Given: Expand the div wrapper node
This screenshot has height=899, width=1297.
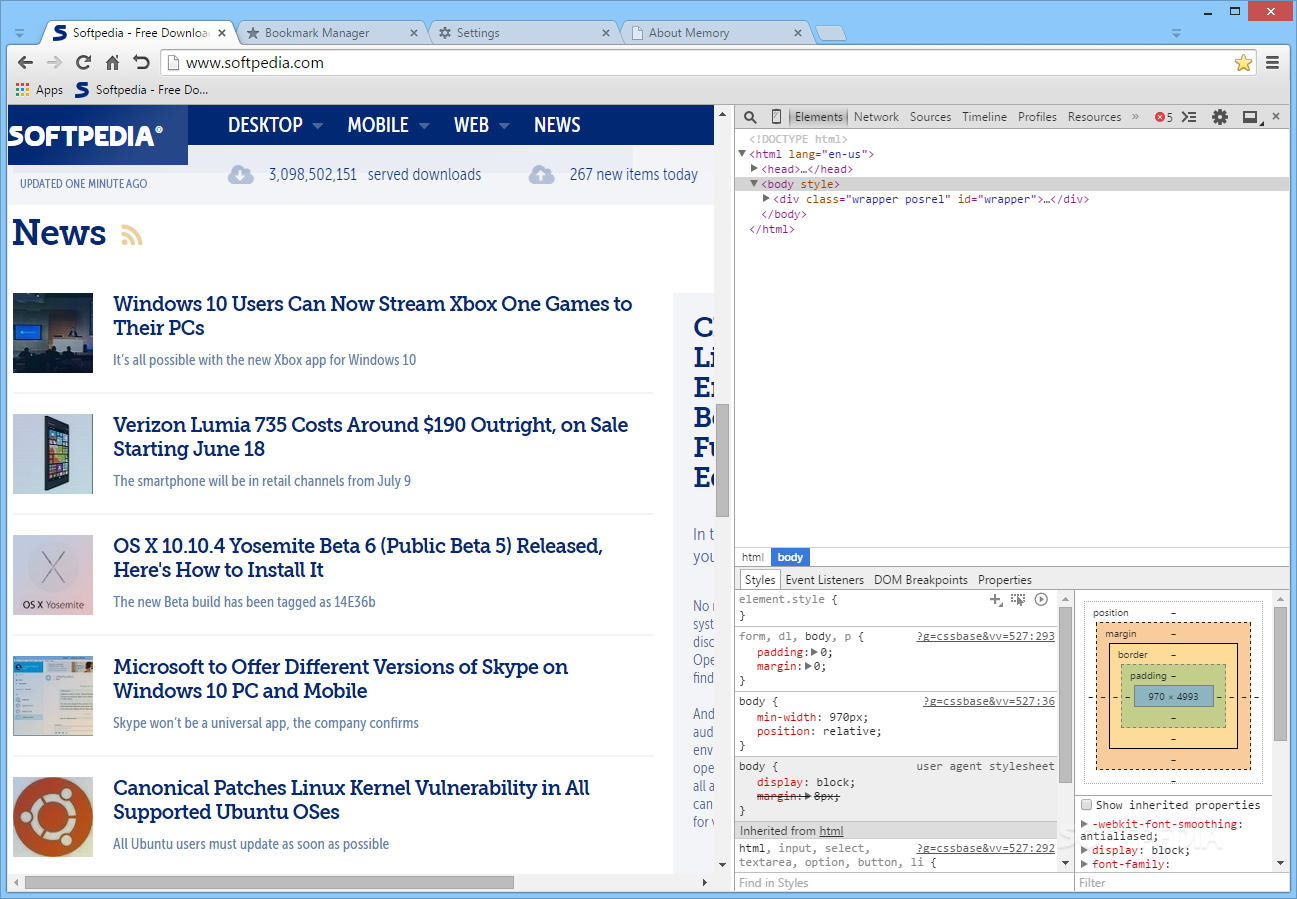Looking at the screenshot, I should (767, 199).
